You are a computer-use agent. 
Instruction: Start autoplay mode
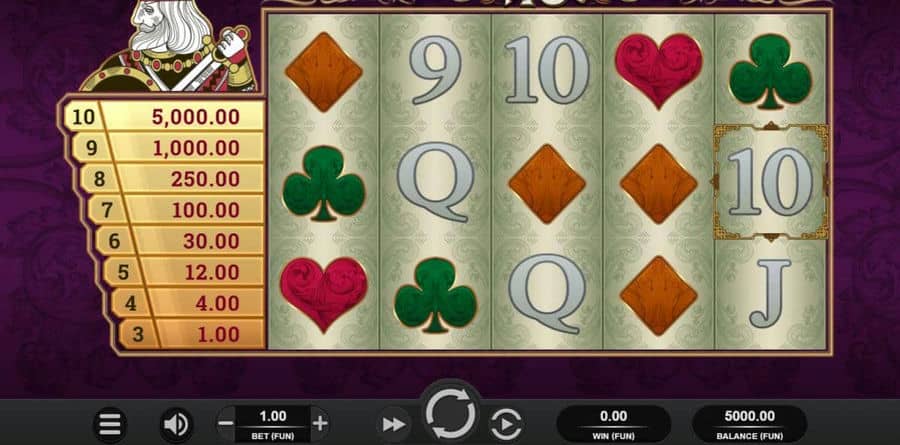click(x=505, y=425)
